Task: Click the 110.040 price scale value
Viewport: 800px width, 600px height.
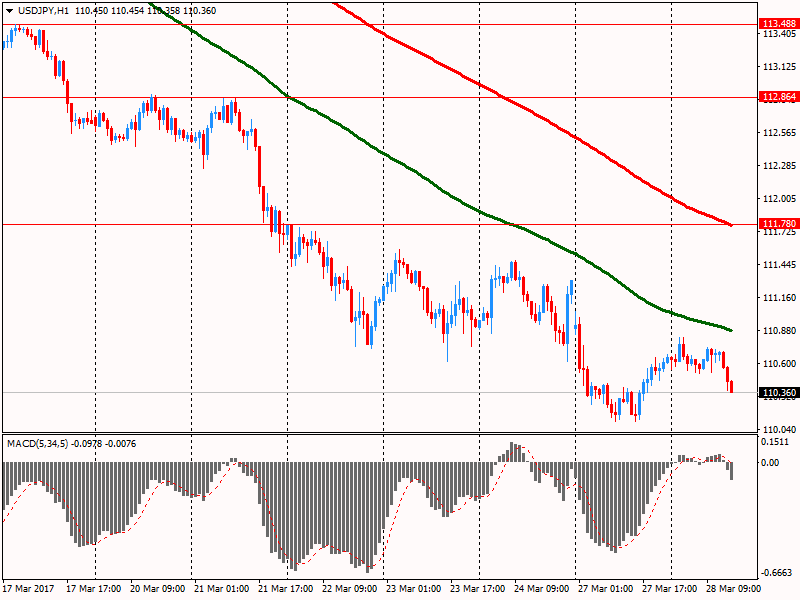Action: click(x=780, y=430)
